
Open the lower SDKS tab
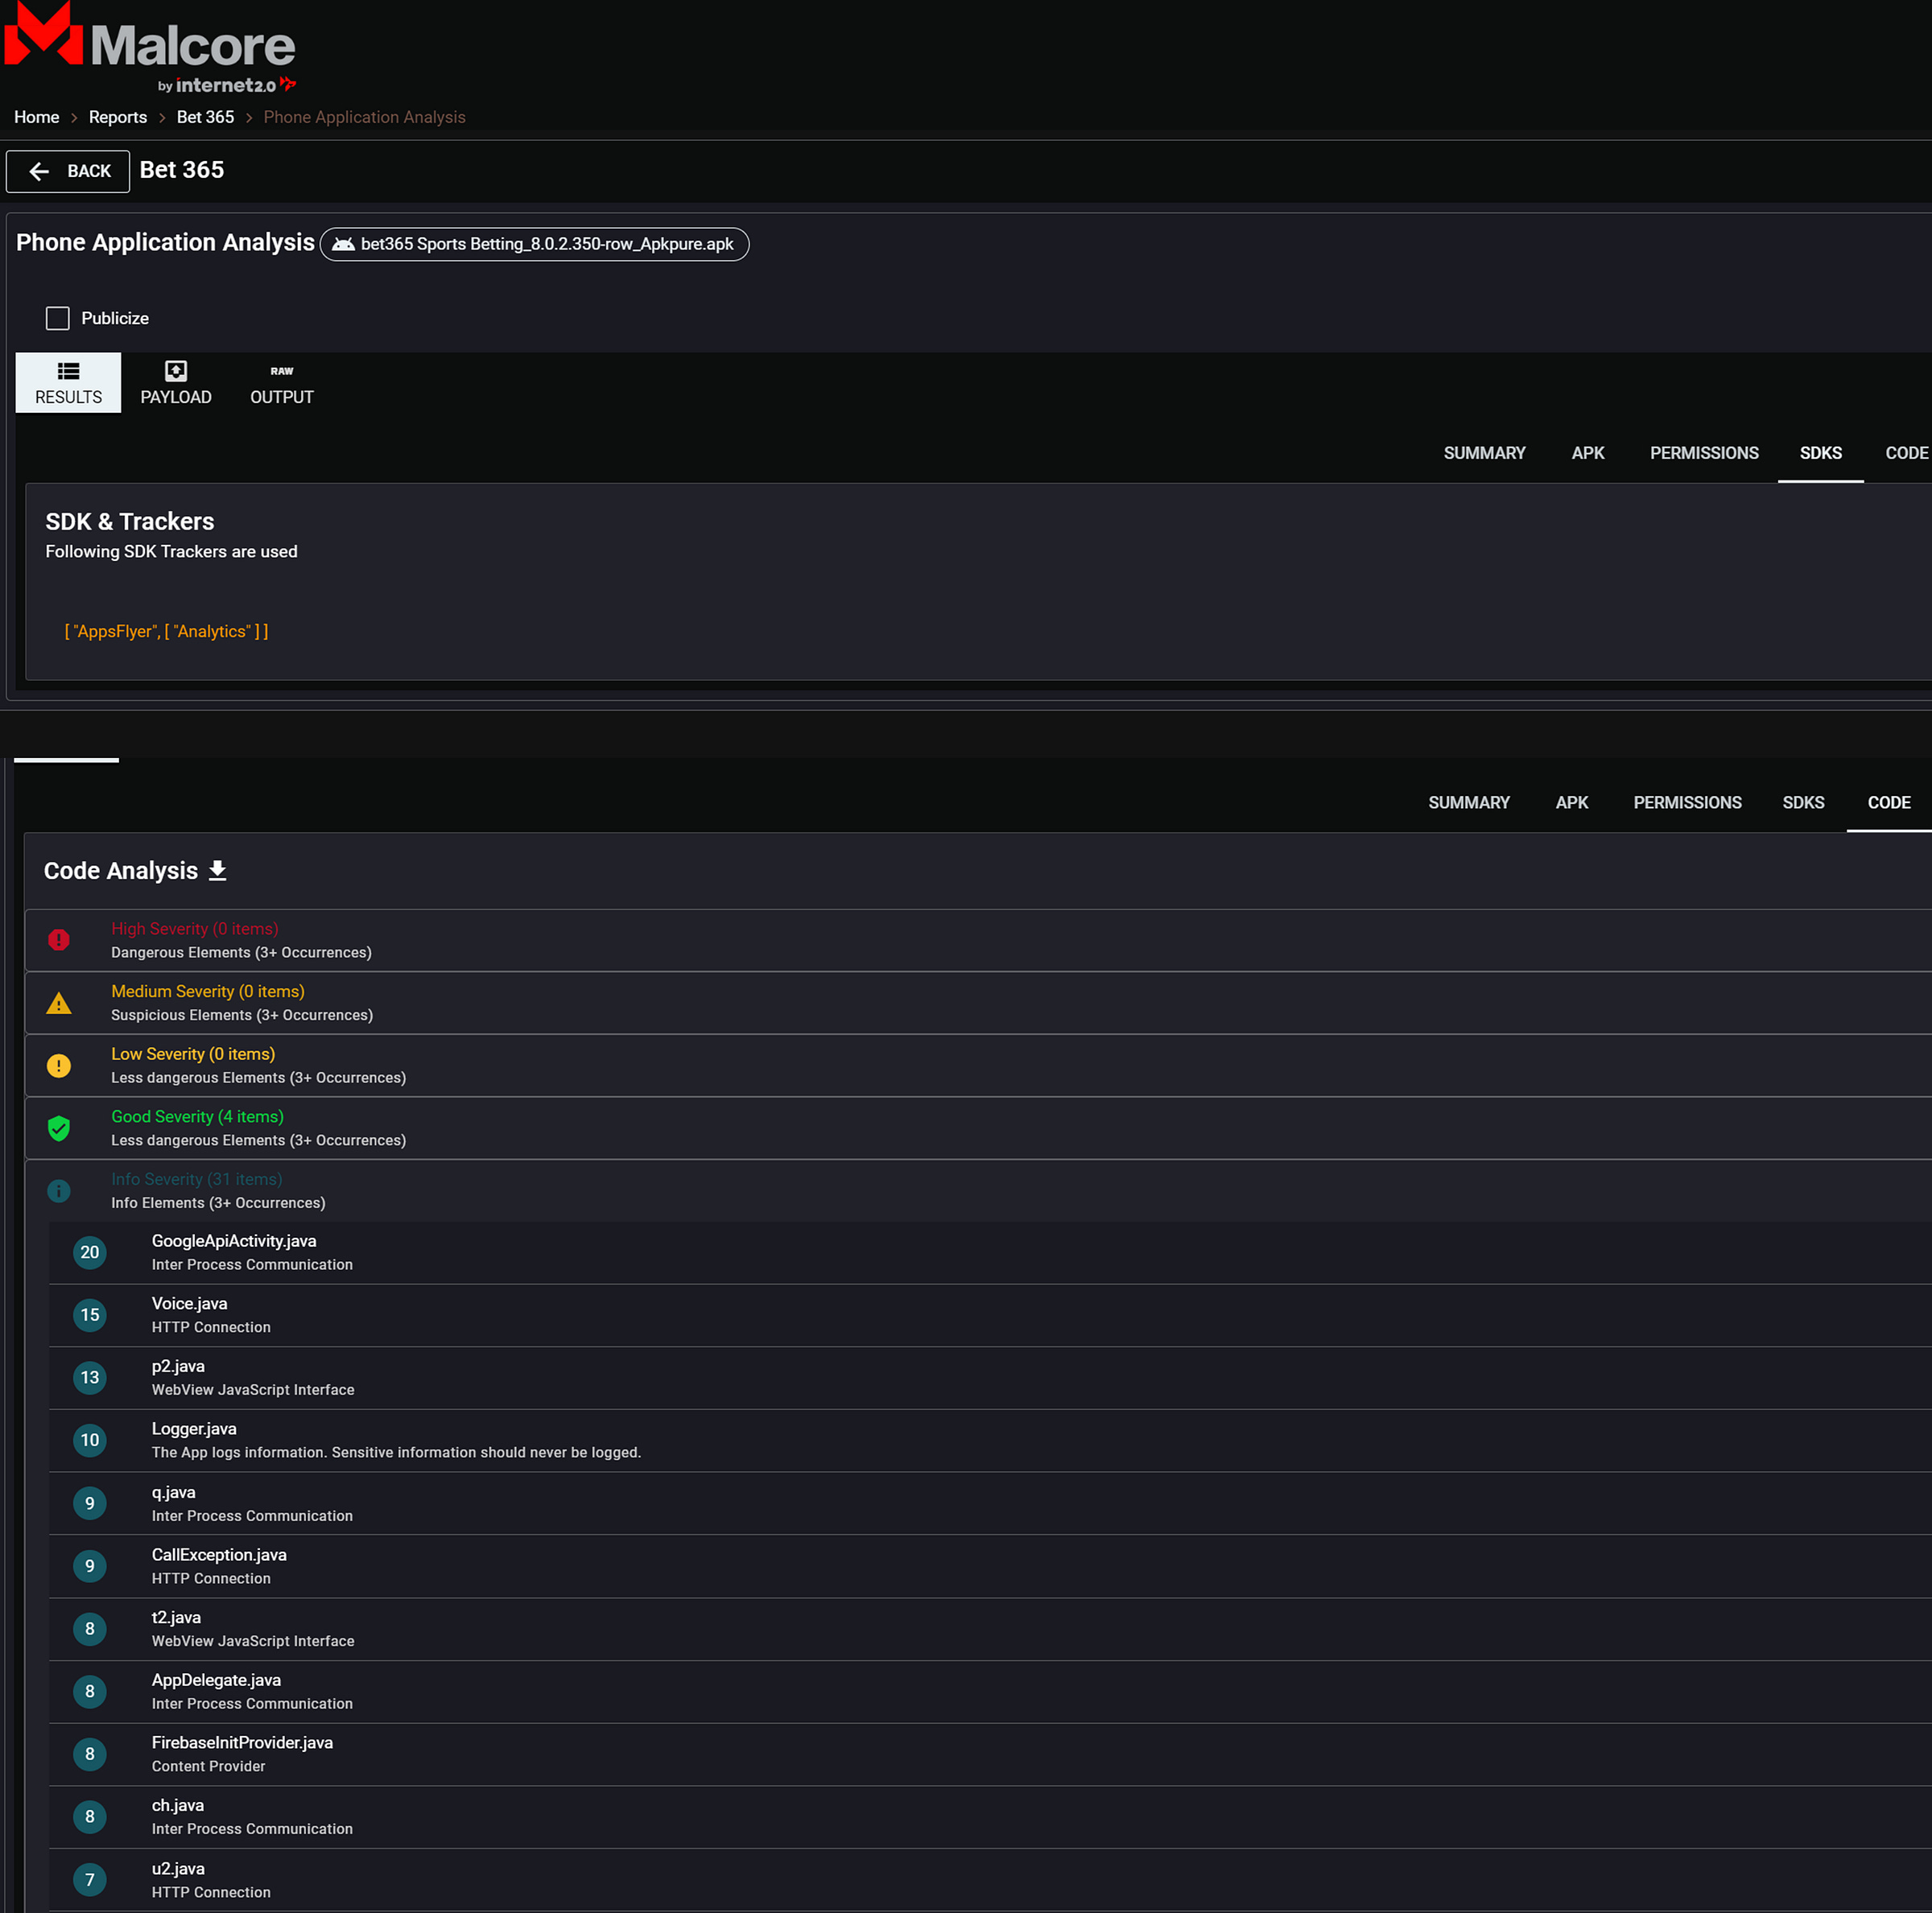tap(1803, 803)
